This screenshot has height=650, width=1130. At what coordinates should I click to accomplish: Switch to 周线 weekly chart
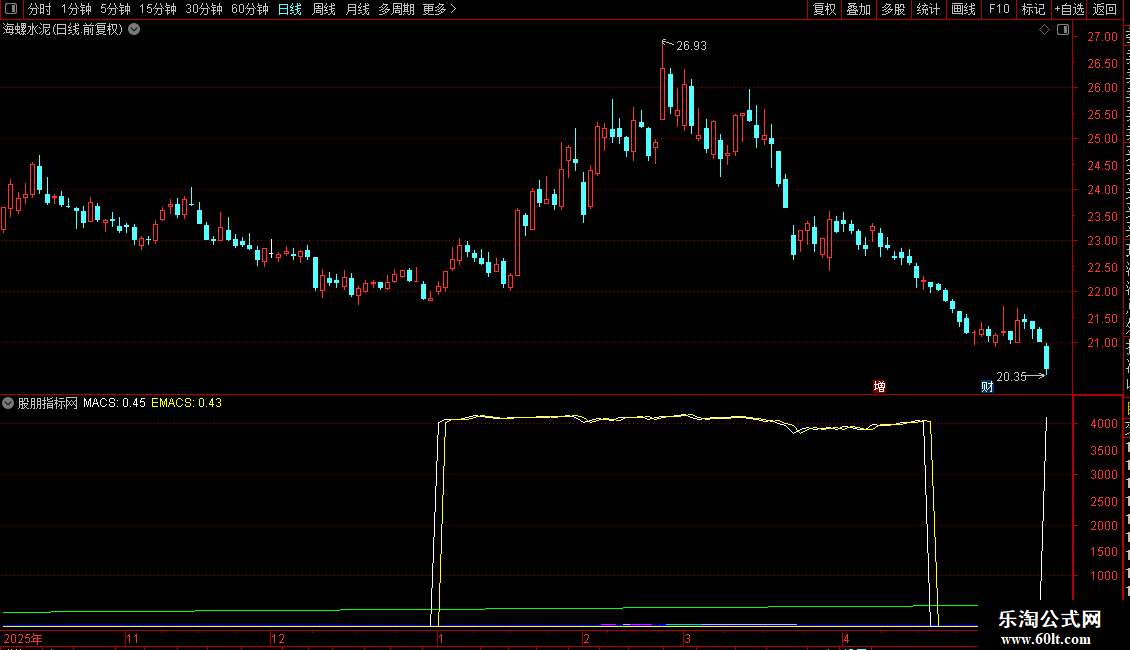324,9
